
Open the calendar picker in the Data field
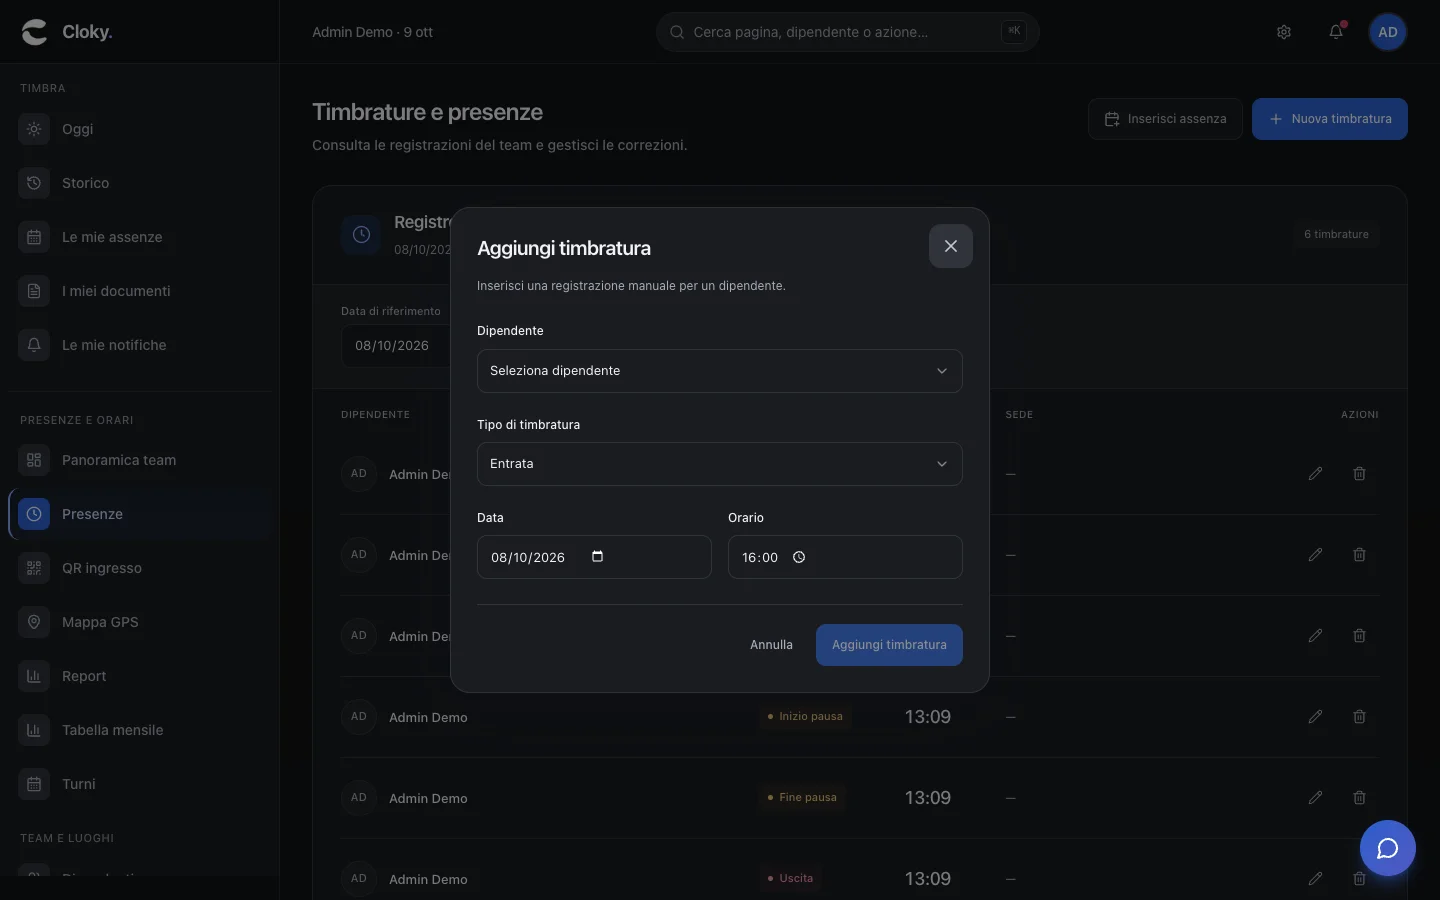click(597, 557)
